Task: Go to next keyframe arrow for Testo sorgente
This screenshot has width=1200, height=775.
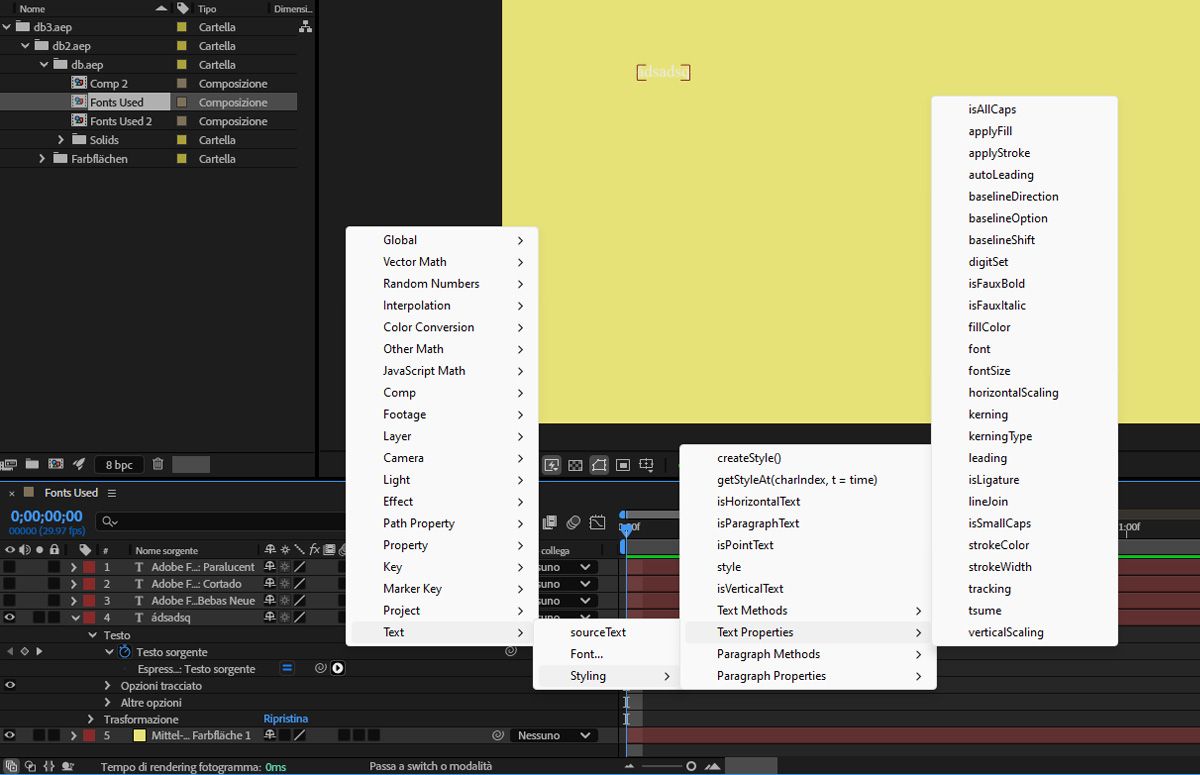Action: [39, 652]
